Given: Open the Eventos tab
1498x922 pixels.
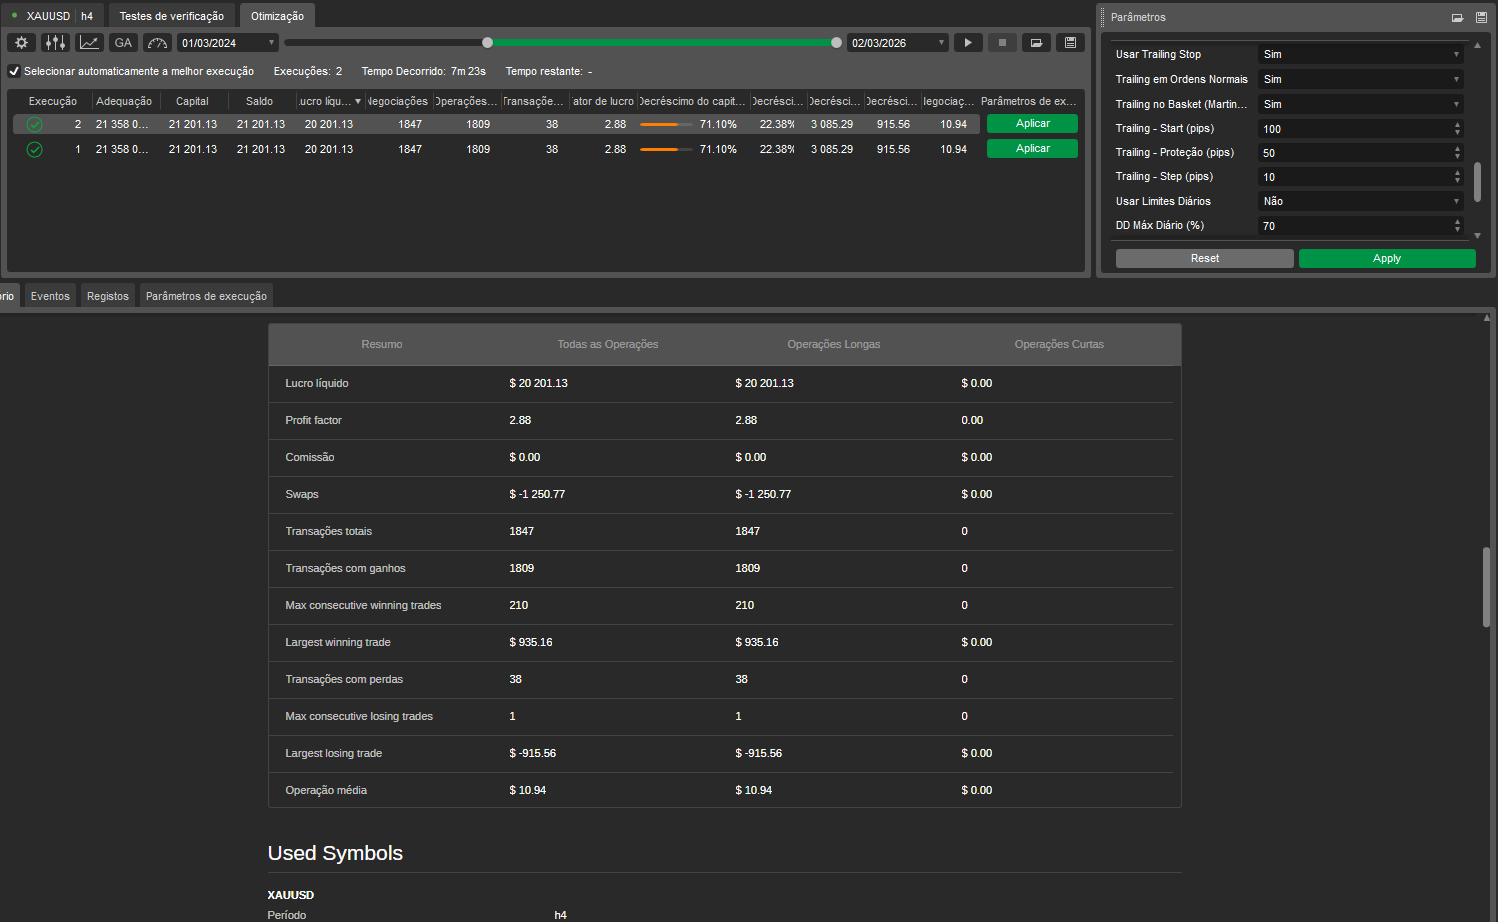Looking at the screenshot, I should 49,295.
